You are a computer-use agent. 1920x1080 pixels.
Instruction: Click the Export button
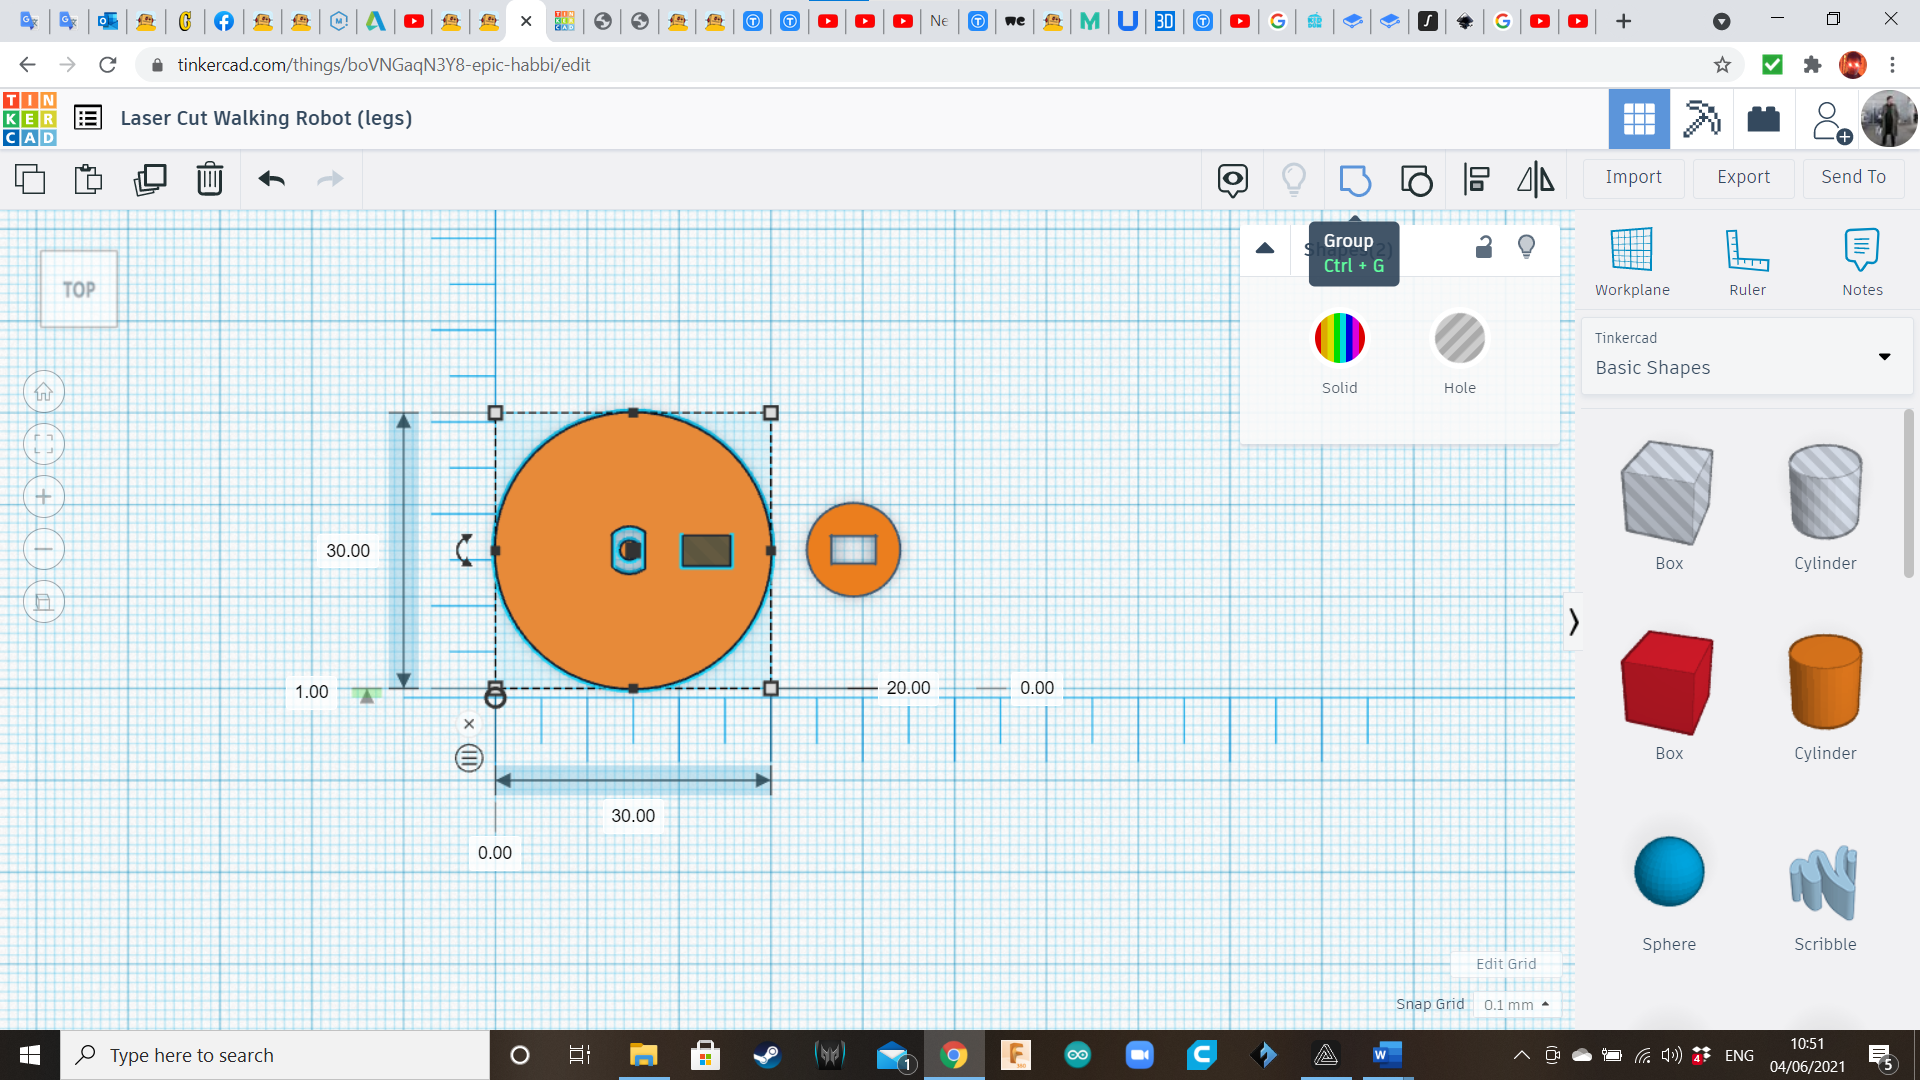1742,177
